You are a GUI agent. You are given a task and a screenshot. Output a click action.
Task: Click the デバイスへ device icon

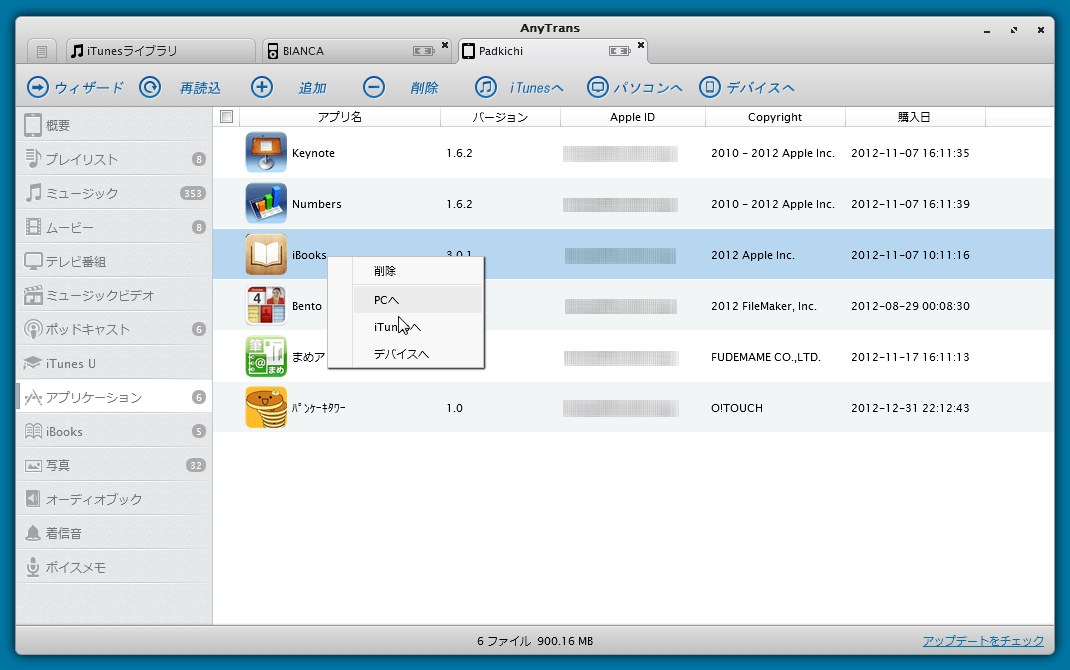pyautogui.click(x=710, y=87)
